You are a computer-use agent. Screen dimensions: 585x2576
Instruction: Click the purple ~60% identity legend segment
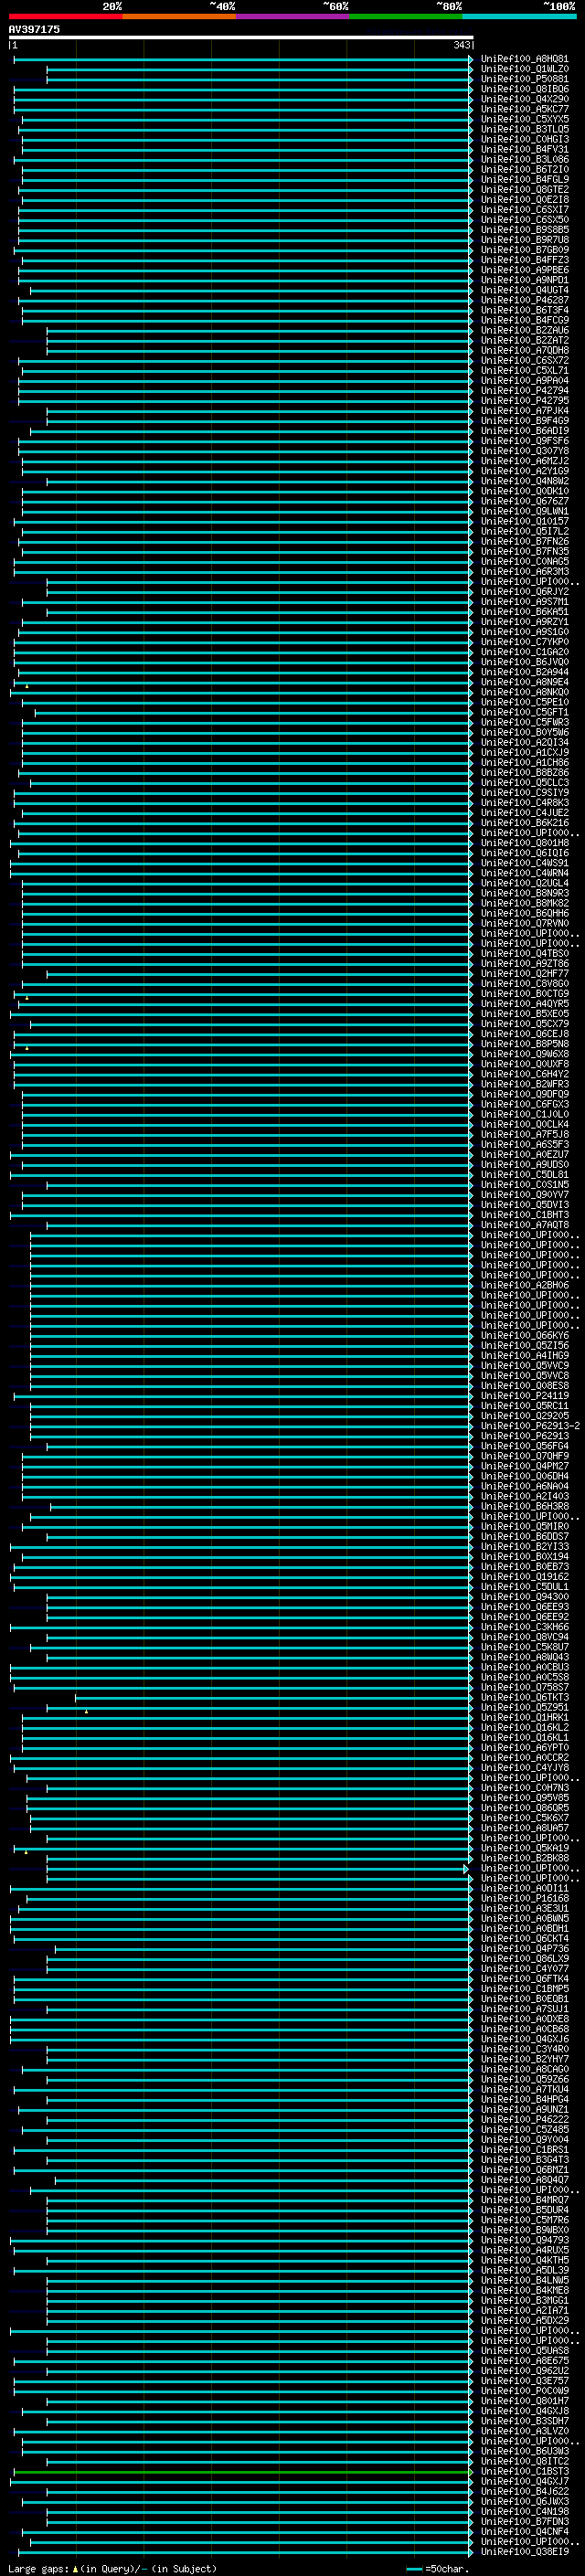click(293, 17)
